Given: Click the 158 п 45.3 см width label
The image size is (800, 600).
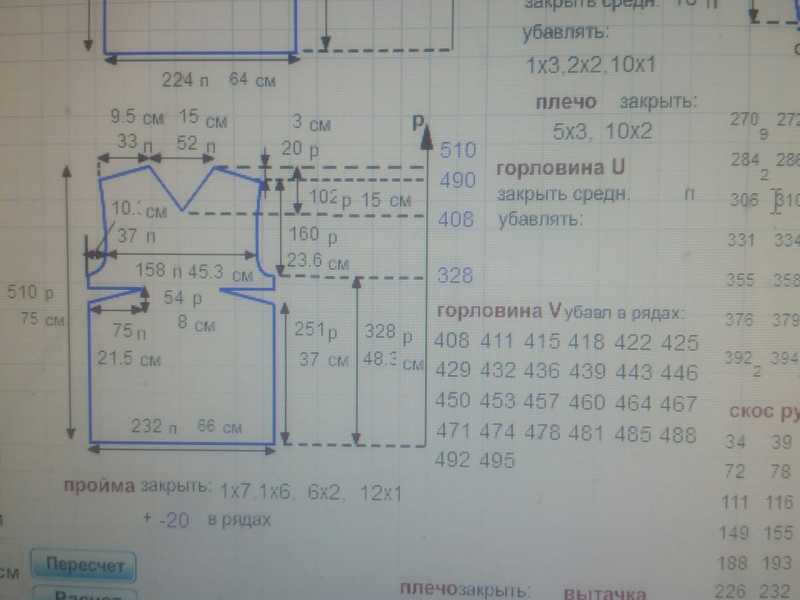Looking at the screenshot, I should (x=194, y=271).
